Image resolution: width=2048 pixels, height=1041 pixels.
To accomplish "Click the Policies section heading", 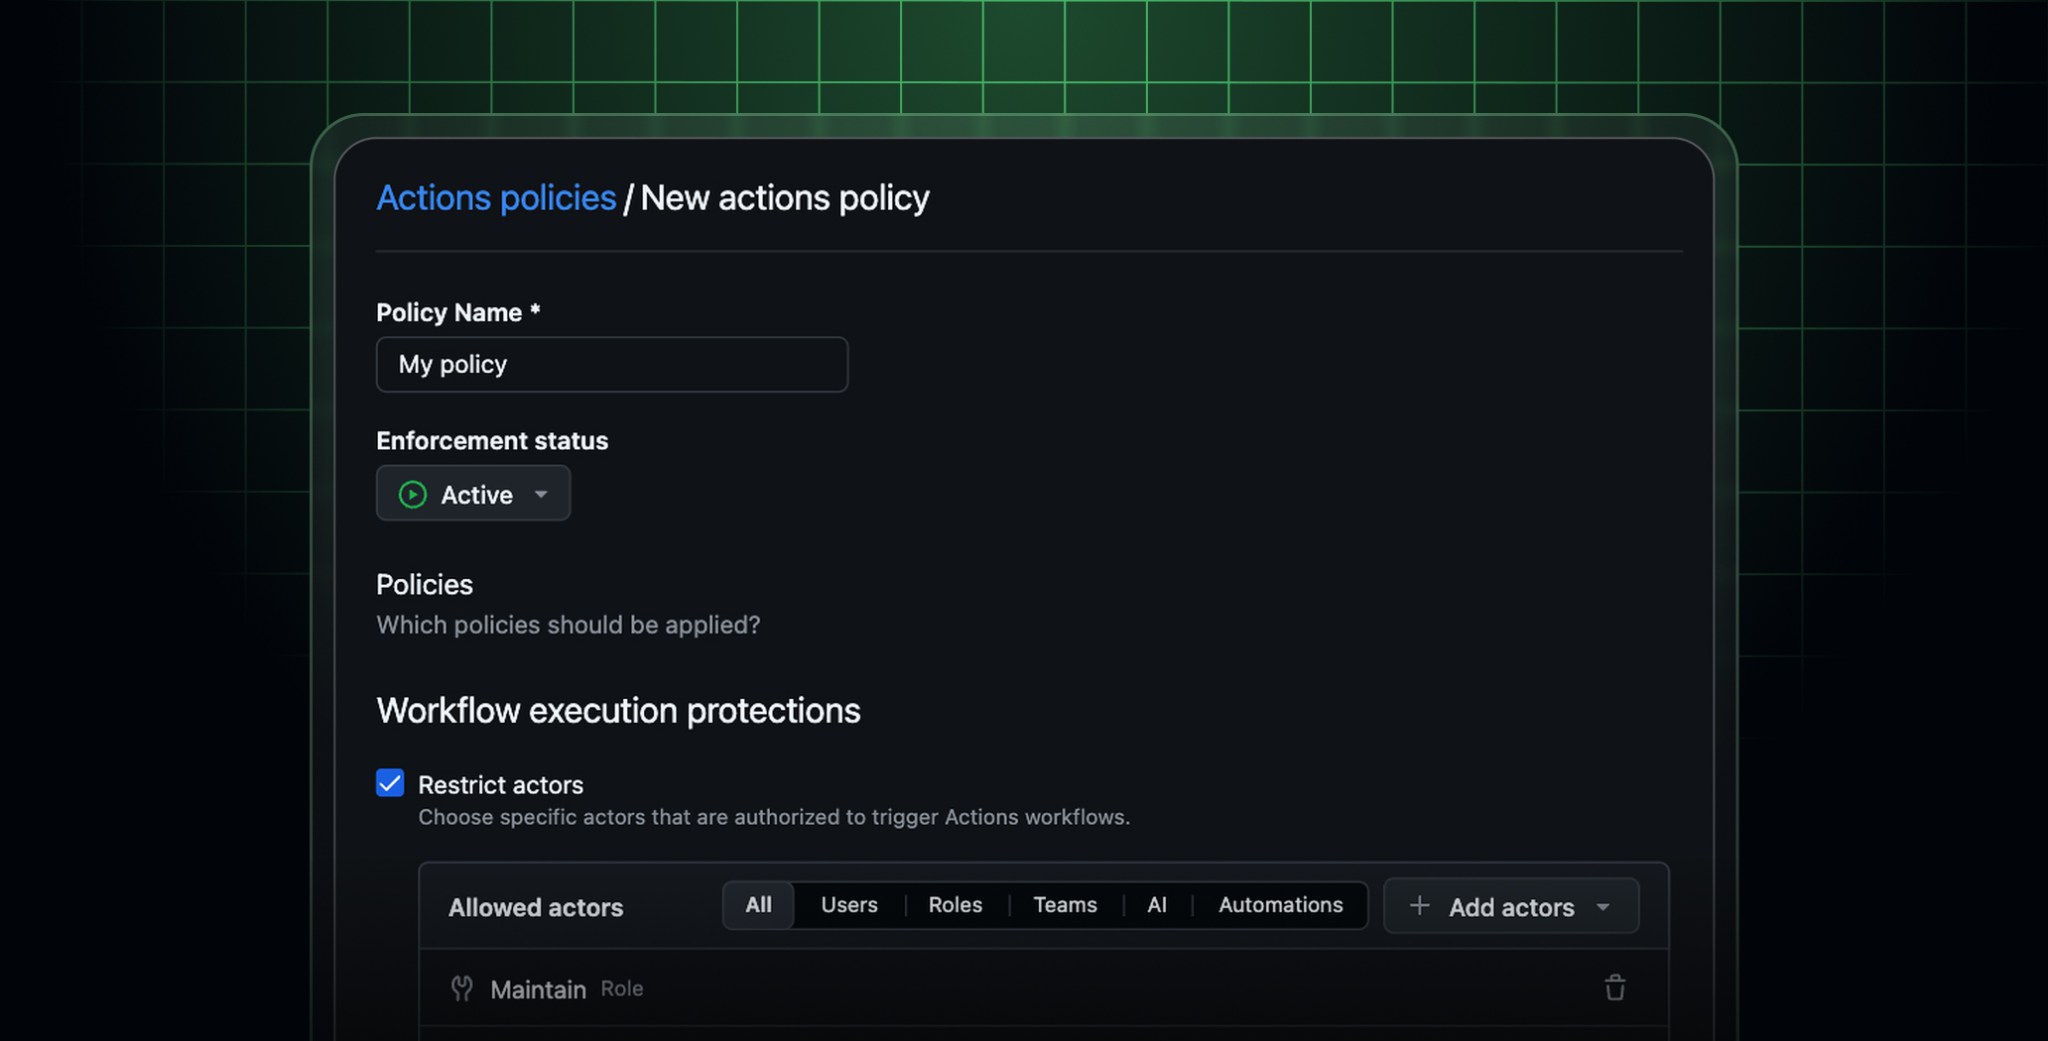I will pyautogui.click(x=424, y=584).
